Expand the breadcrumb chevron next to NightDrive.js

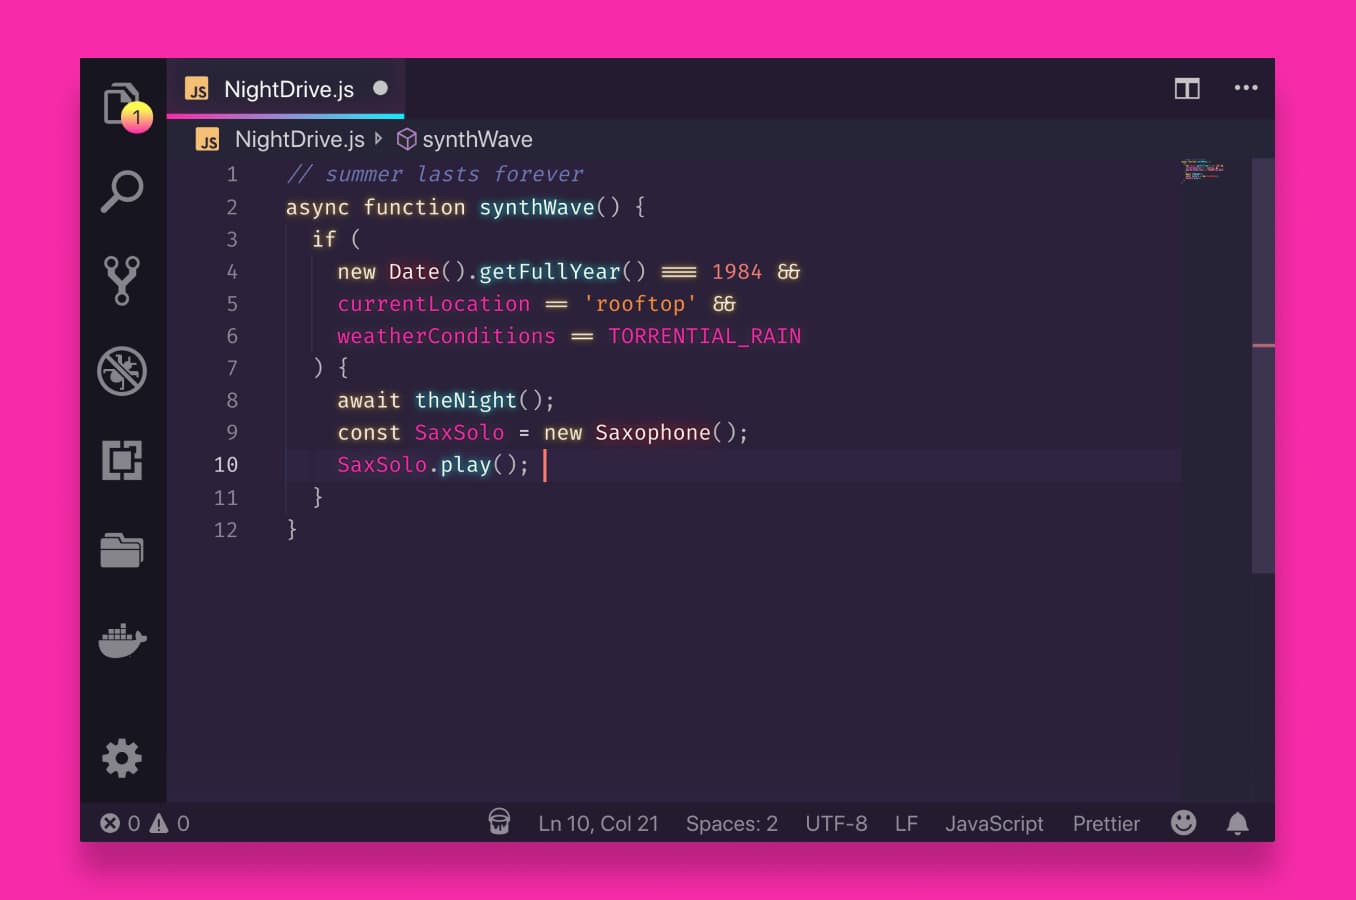coord(378,139)
